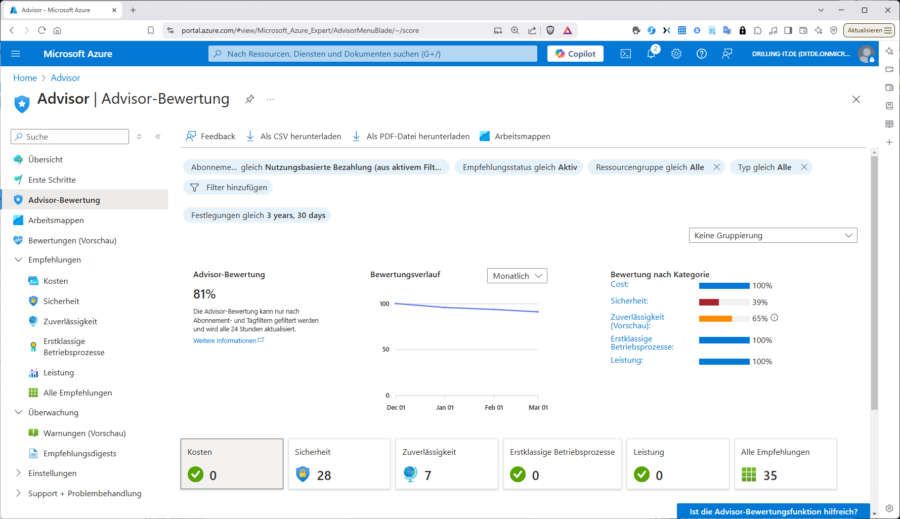Click the help question mark icon
Viewport: 900px width, 519px height.
(x=701, y=54)
